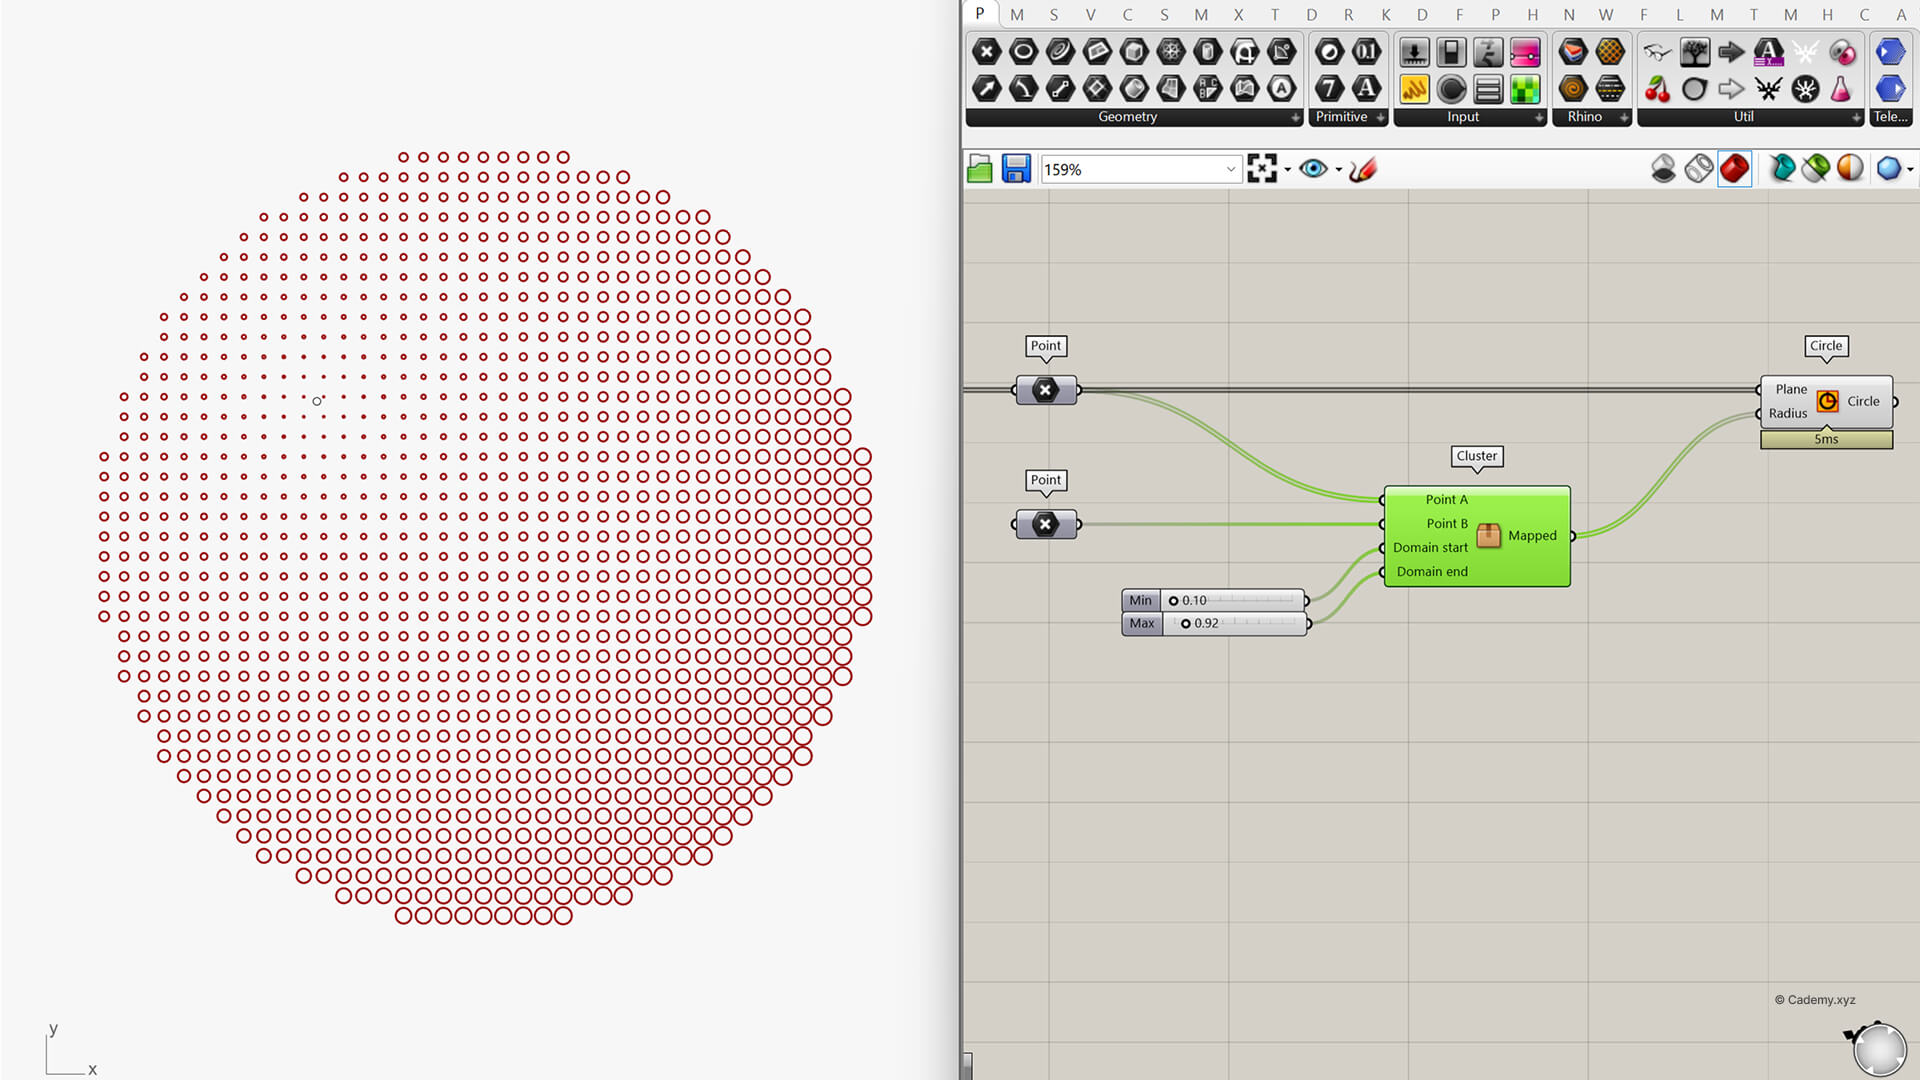Turn off geometry preview with grey icon

(1663, 169)
